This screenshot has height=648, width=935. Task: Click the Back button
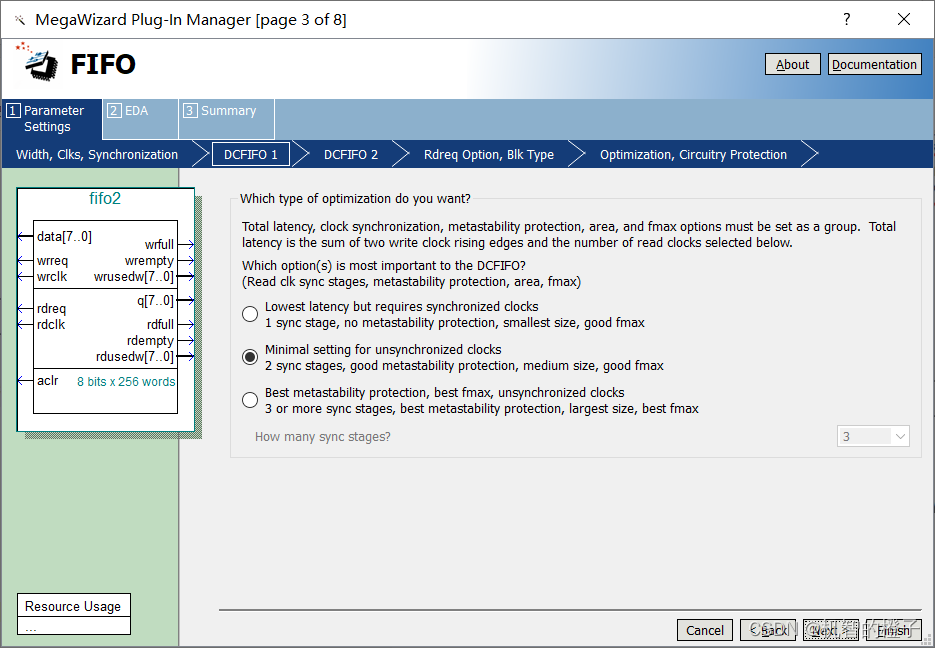(768, 630)
